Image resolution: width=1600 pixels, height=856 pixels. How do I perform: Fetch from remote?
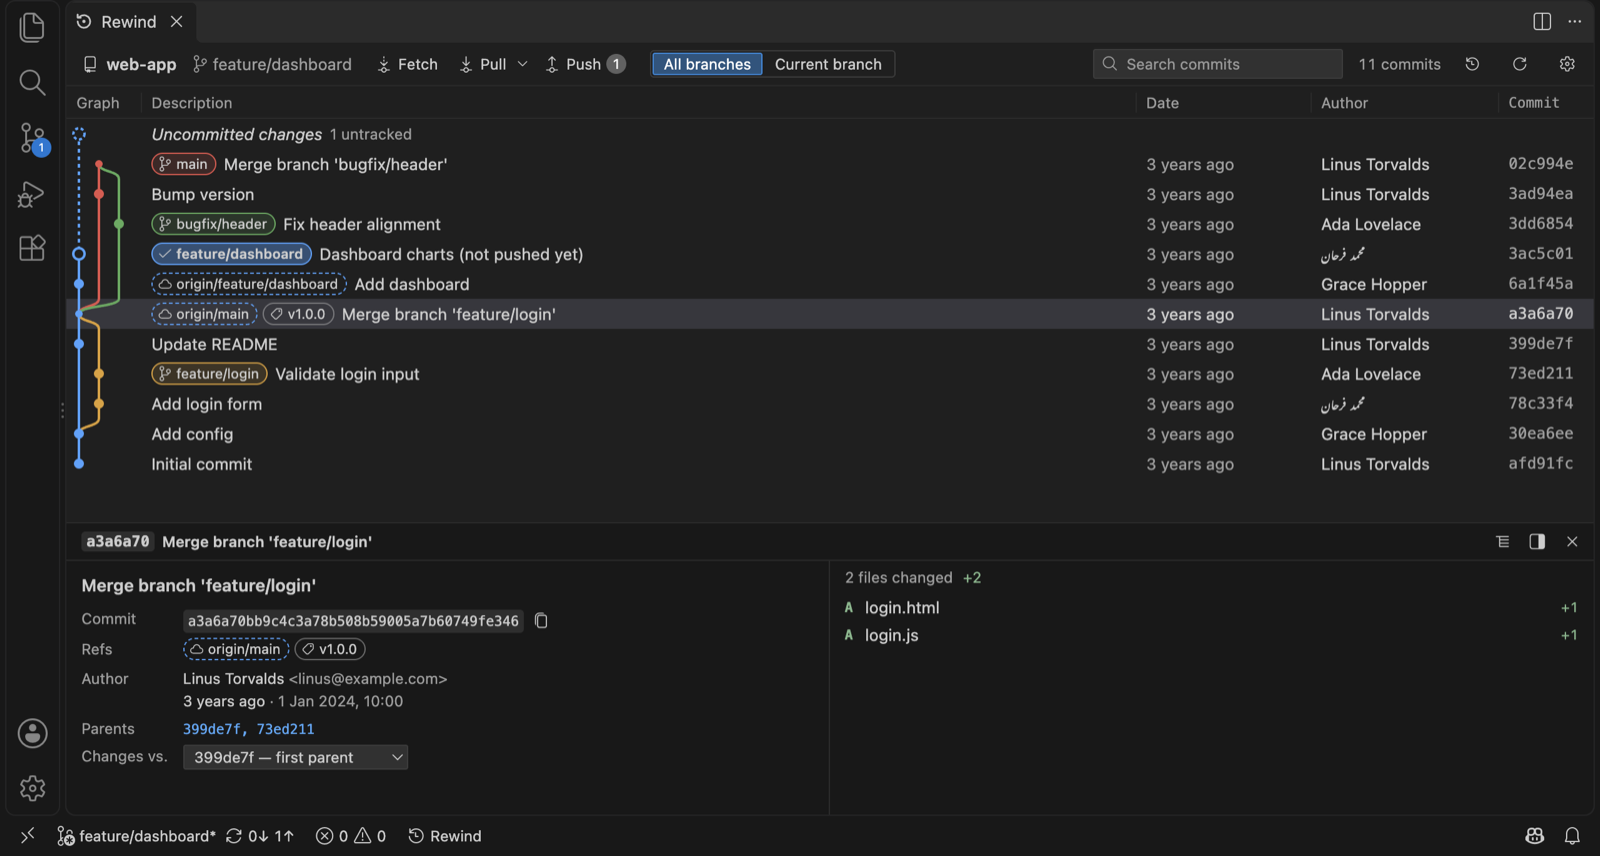click(407, 64)
